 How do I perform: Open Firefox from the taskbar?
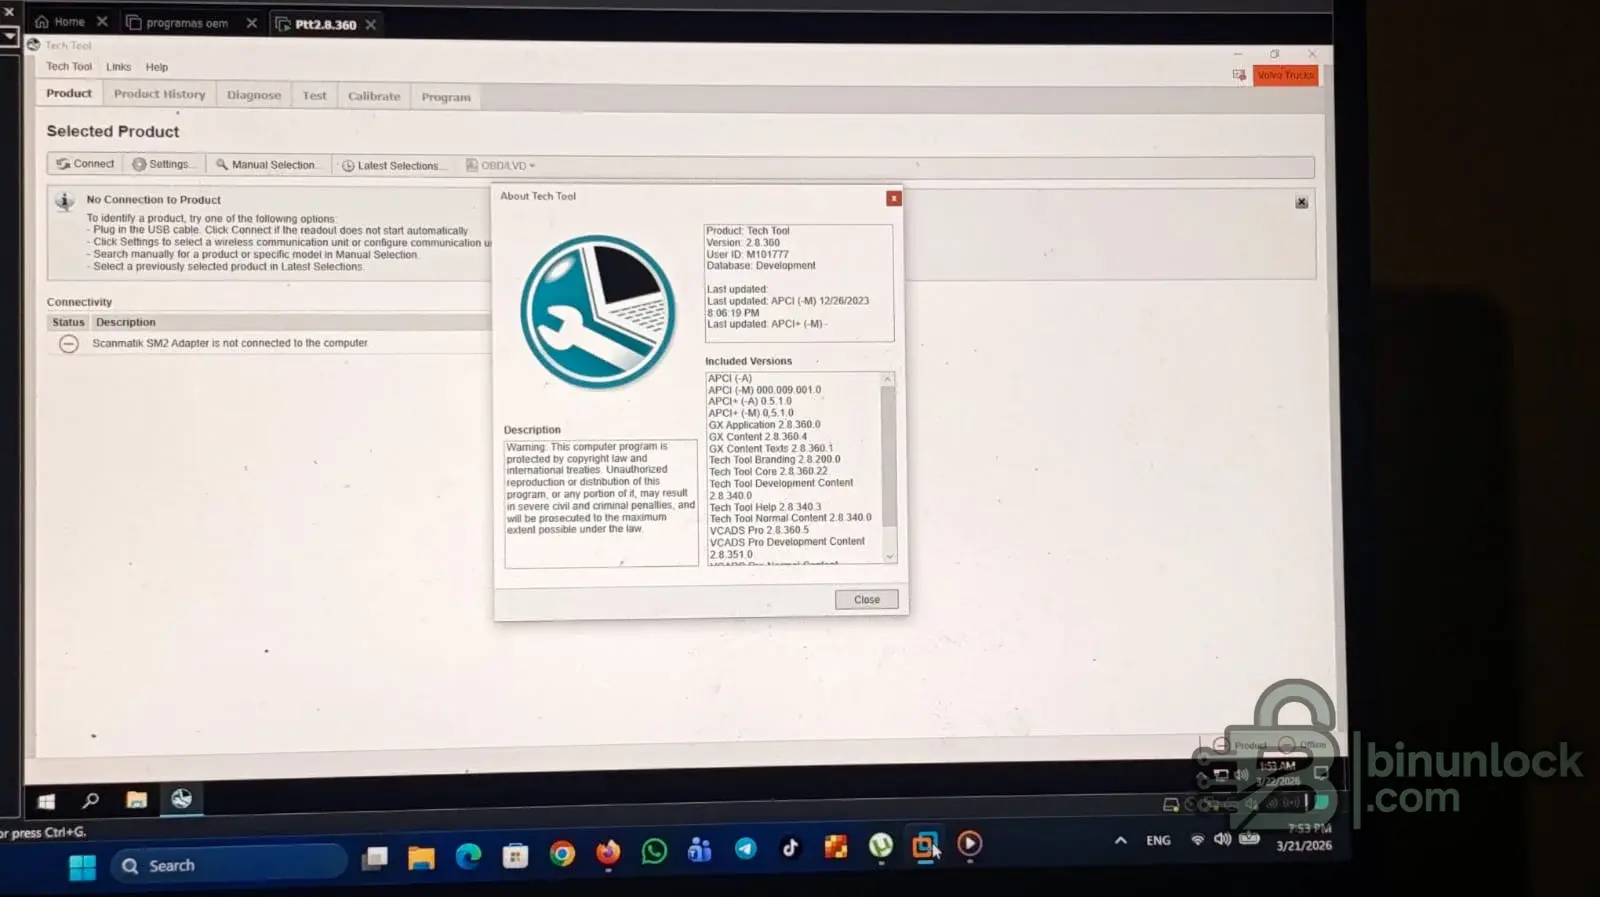click(608, 852)
